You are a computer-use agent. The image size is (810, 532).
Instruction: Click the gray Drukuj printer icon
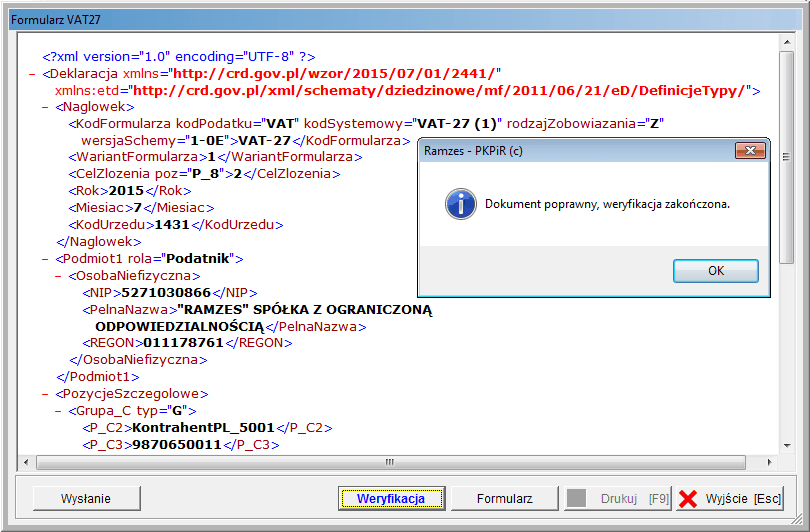coord(577,498)
